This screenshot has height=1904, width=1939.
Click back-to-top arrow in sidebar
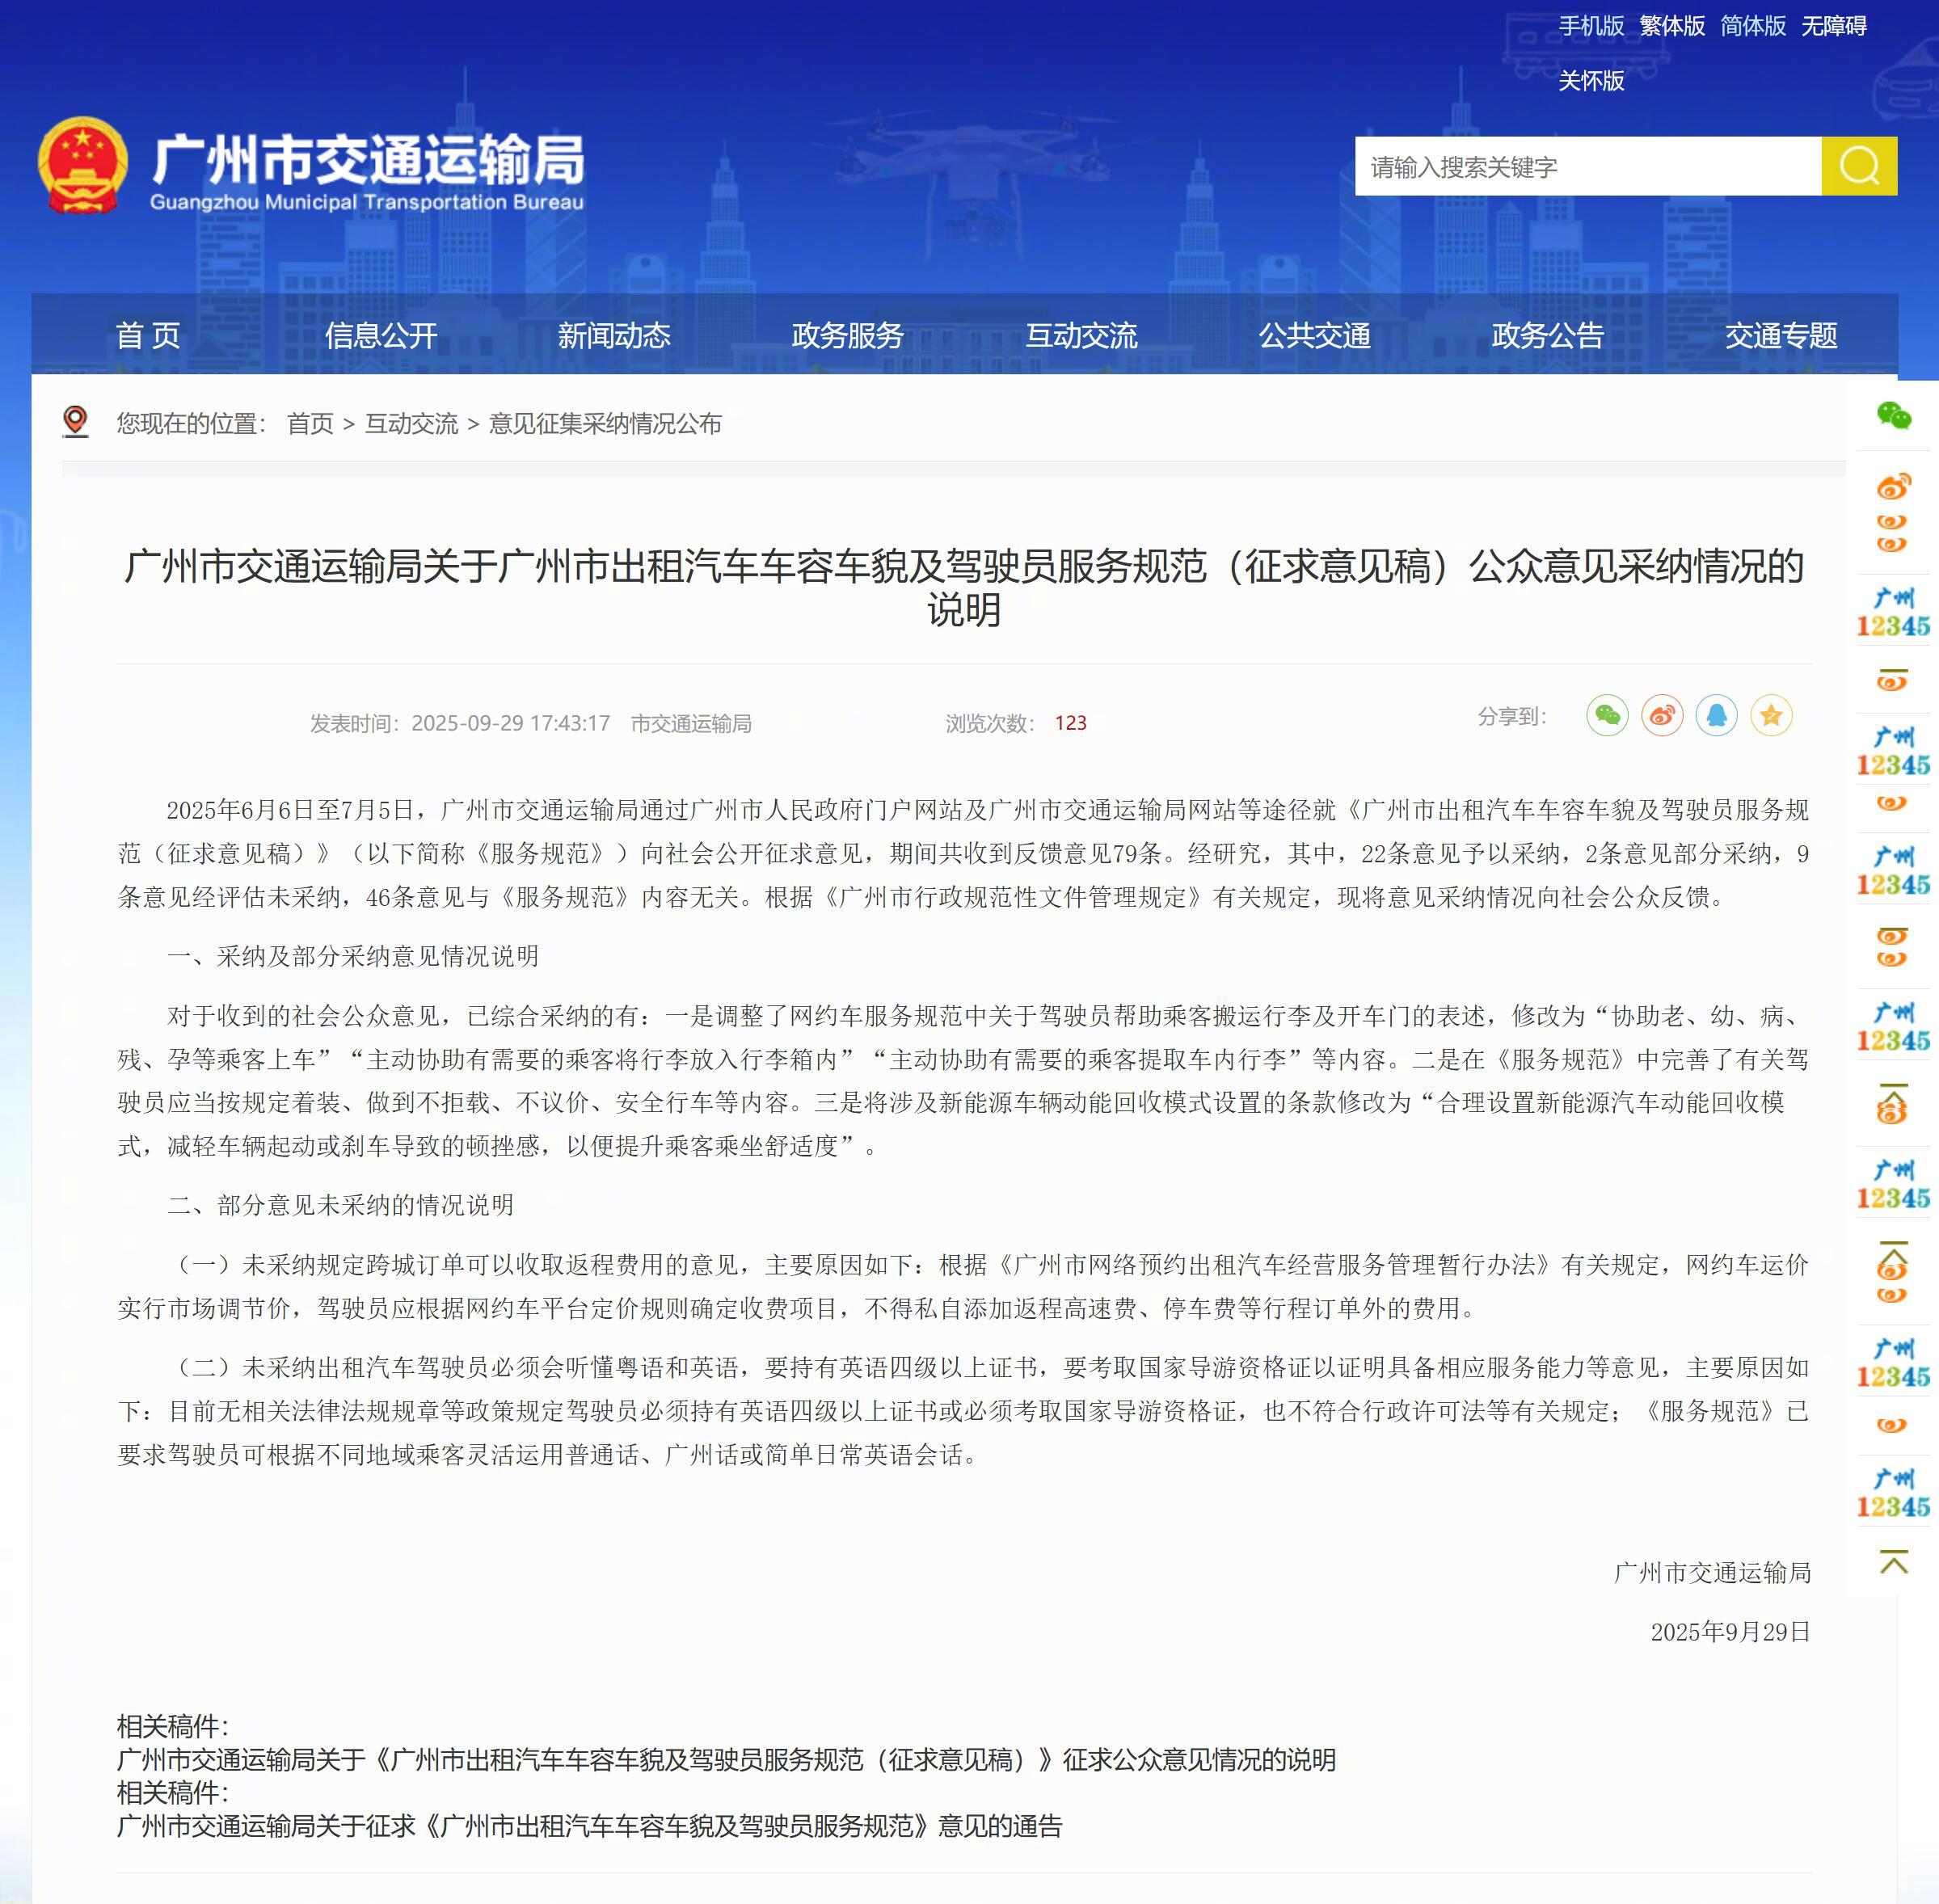1893,1562
